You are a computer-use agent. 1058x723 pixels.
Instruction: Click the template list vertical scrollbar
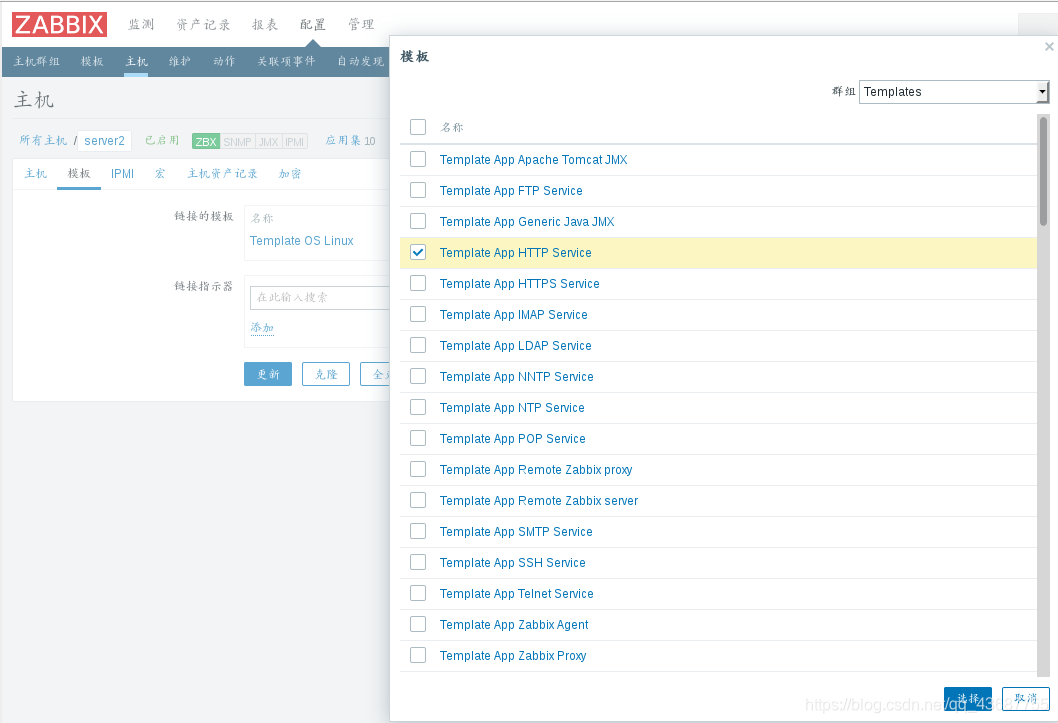coord(1043,171)
